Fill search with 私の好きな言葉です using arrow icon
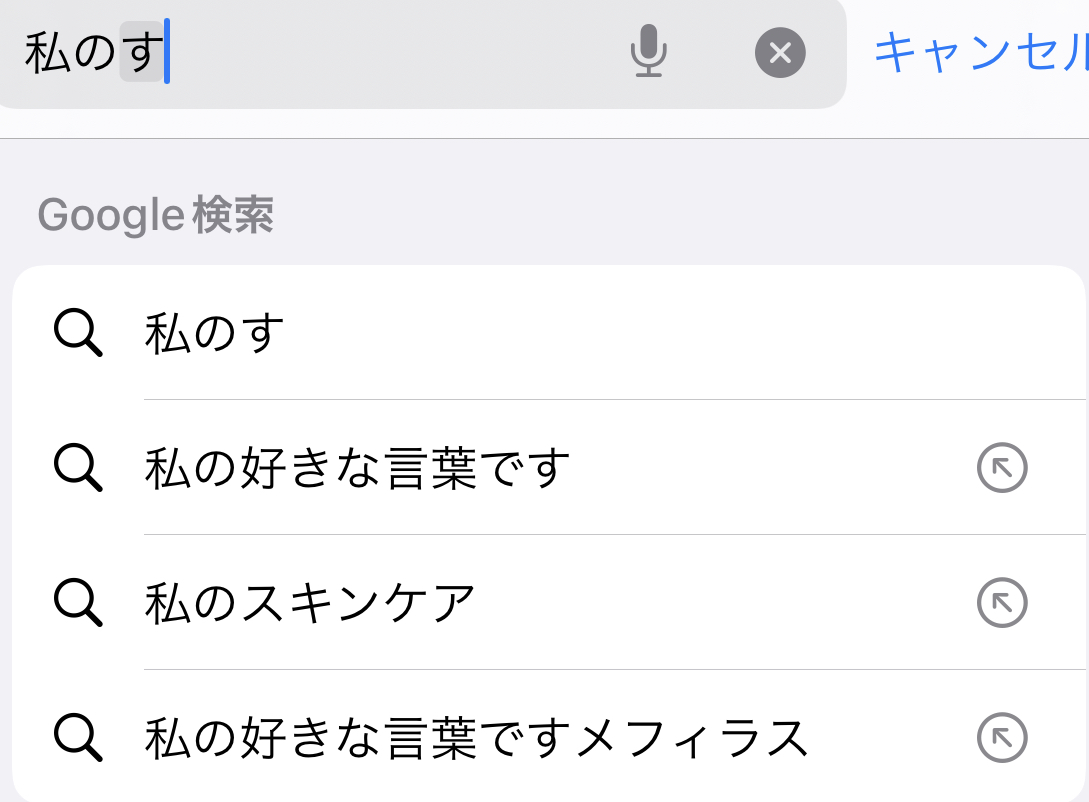 1001,468
